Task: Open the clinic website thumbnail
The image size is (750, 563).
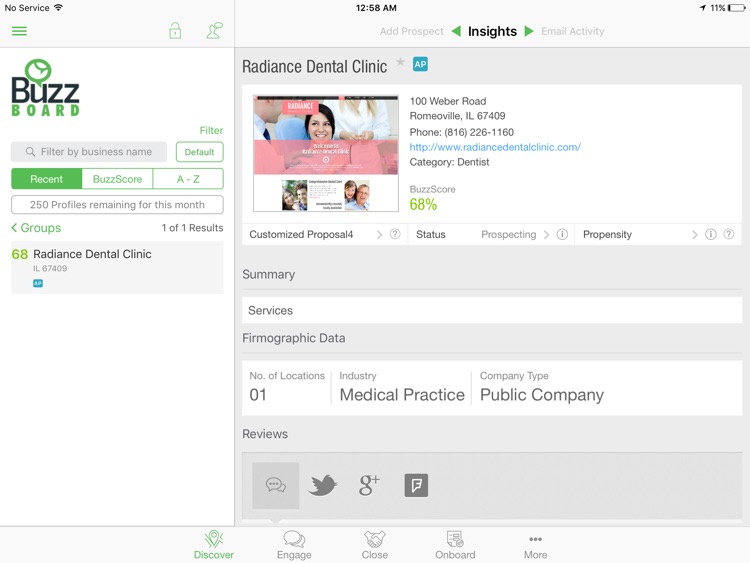Action: coord(326,153)
